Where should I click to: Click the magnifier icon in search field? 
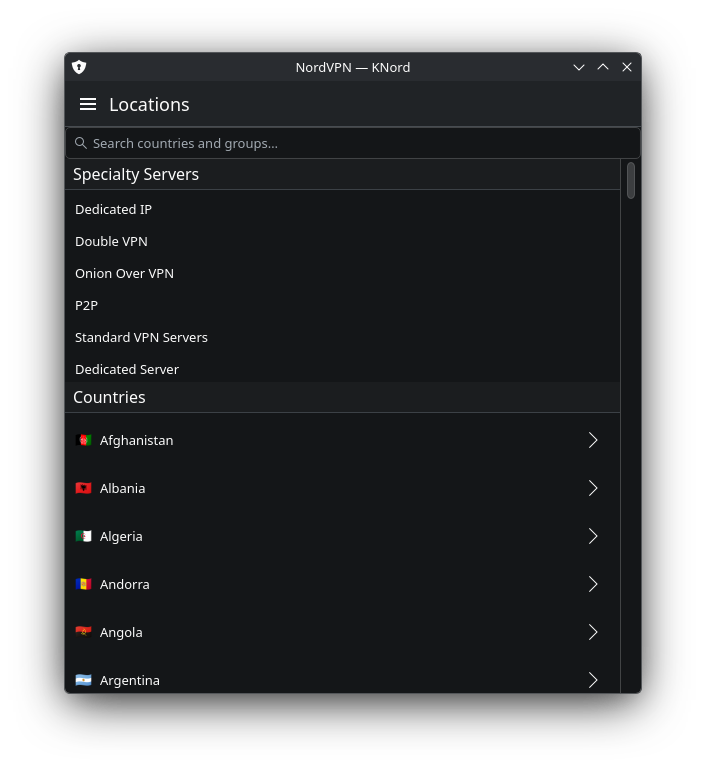pos(81,143)
